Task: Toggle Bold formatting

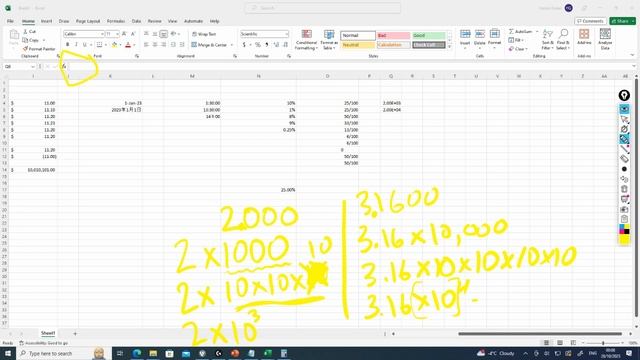Action: click(67, 44)
